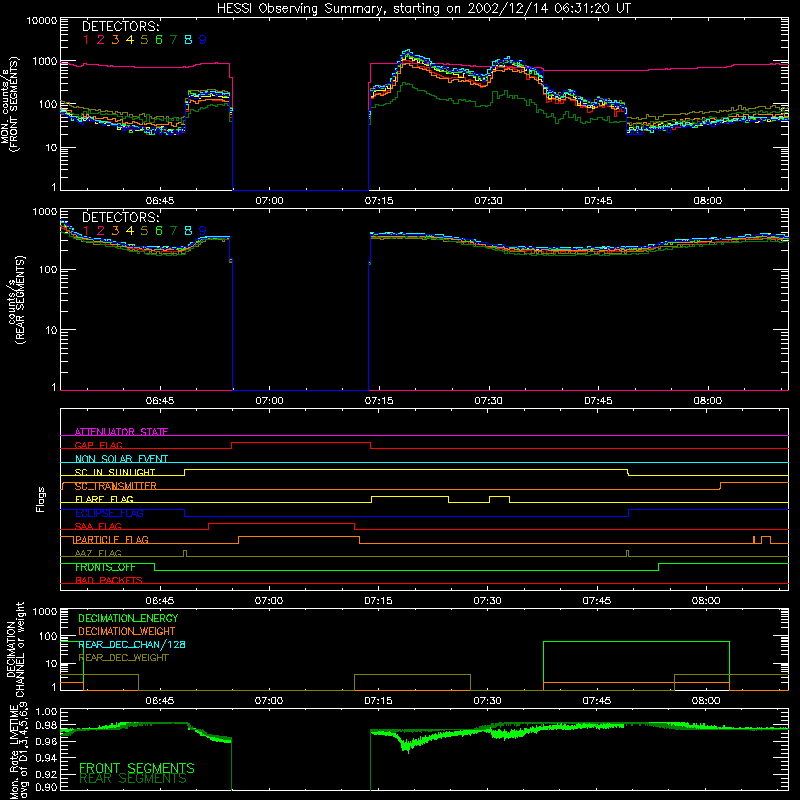
Task: Click the REAR_DEC_WEIGHT legend entry
Action: tap(123, 658)
